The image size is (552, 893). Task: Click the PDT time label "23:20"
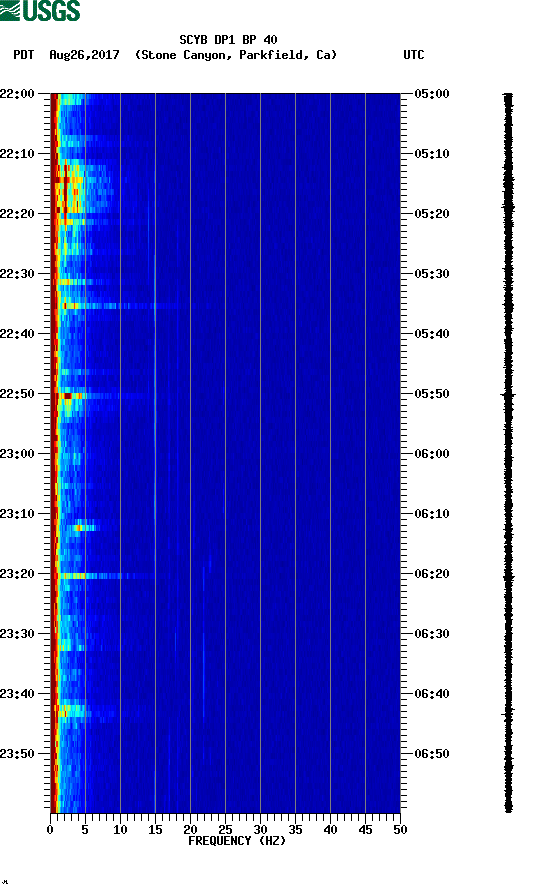(x=17, y=574)
